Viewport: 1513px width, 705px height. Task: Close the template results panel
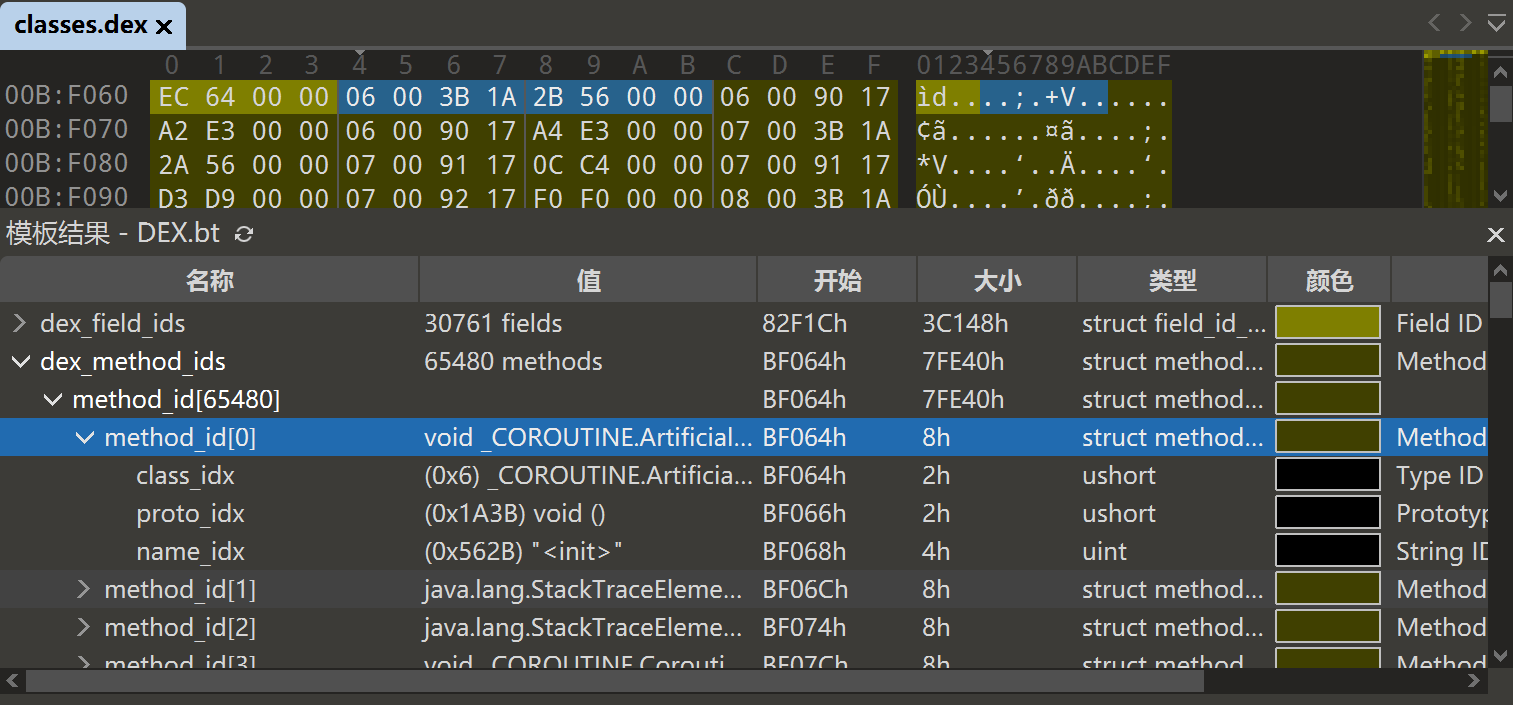(1495, 235)
